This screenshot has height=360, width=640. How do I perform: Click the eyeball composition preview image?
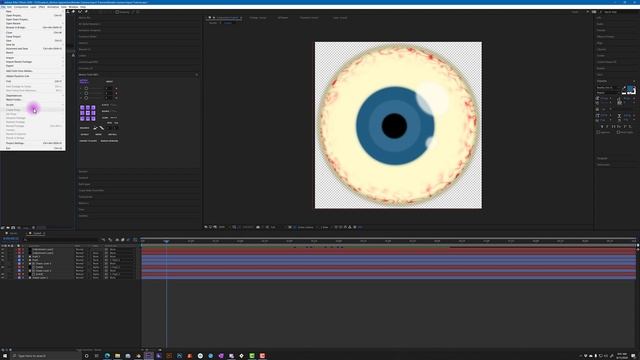click(x=398, y=125)
